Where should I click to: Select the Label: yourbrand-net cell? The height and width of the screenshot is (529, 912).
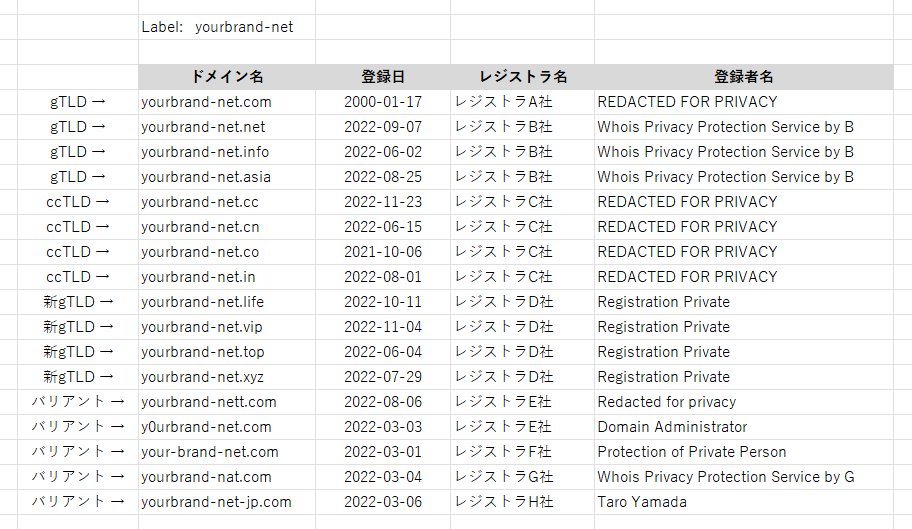tap(227, 27)
